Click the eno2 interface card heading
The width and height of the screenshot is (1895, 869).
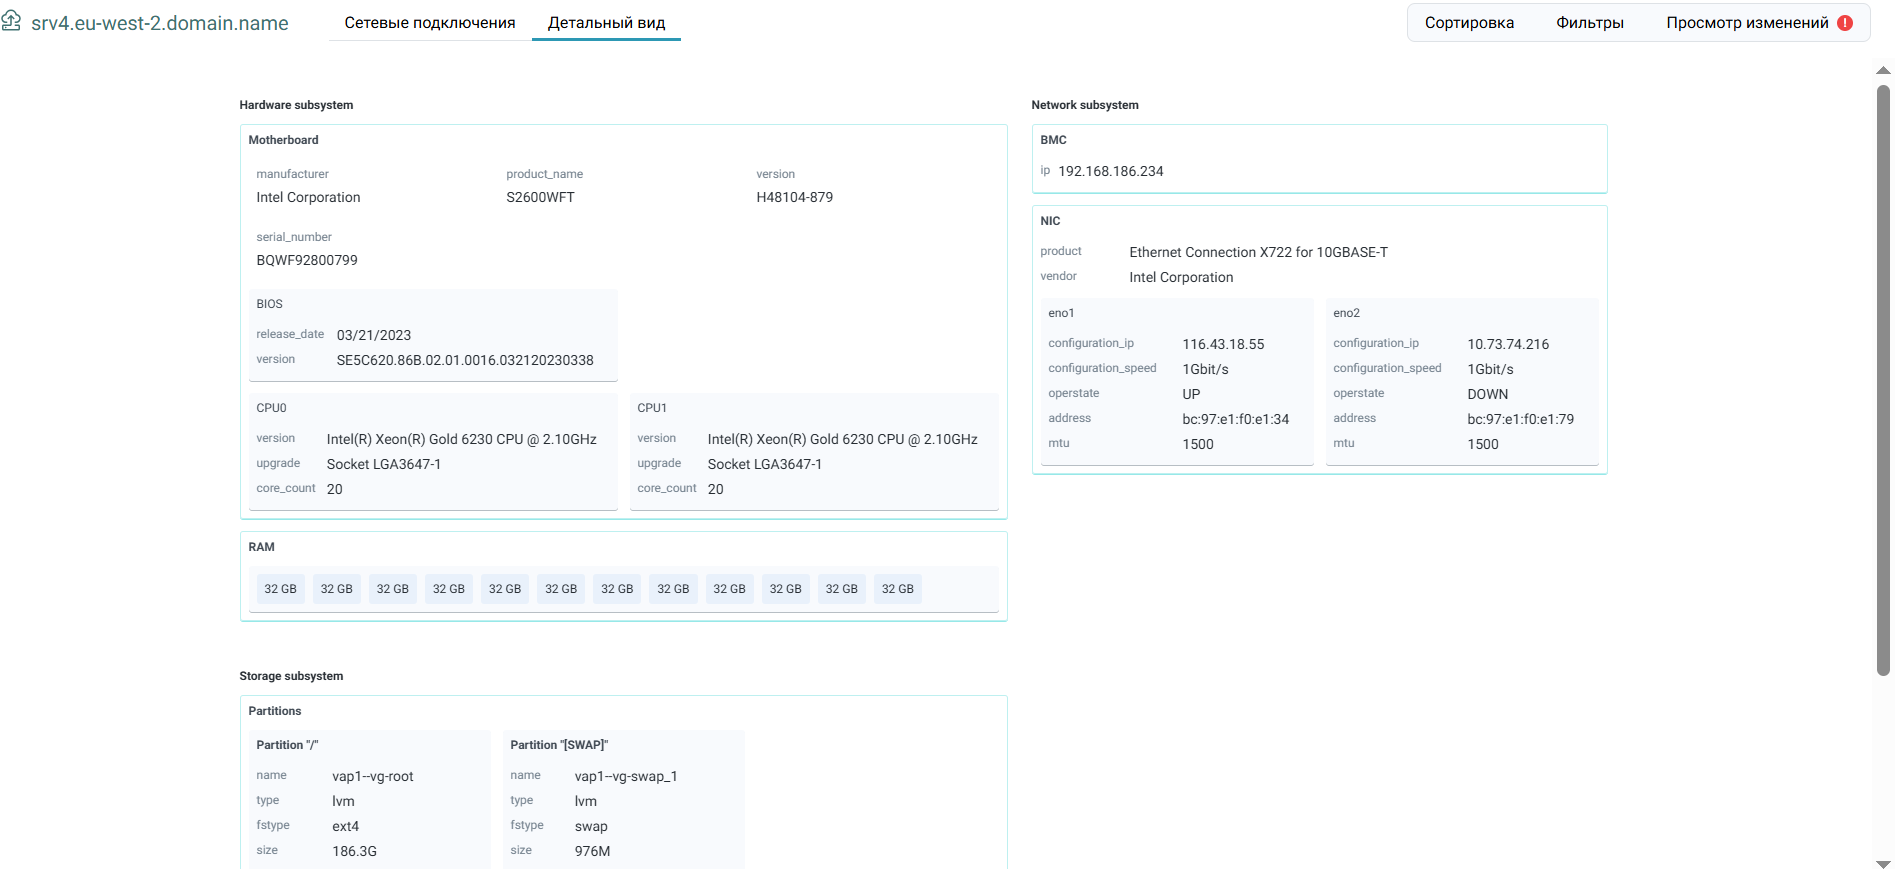[x=1346, y=313]
